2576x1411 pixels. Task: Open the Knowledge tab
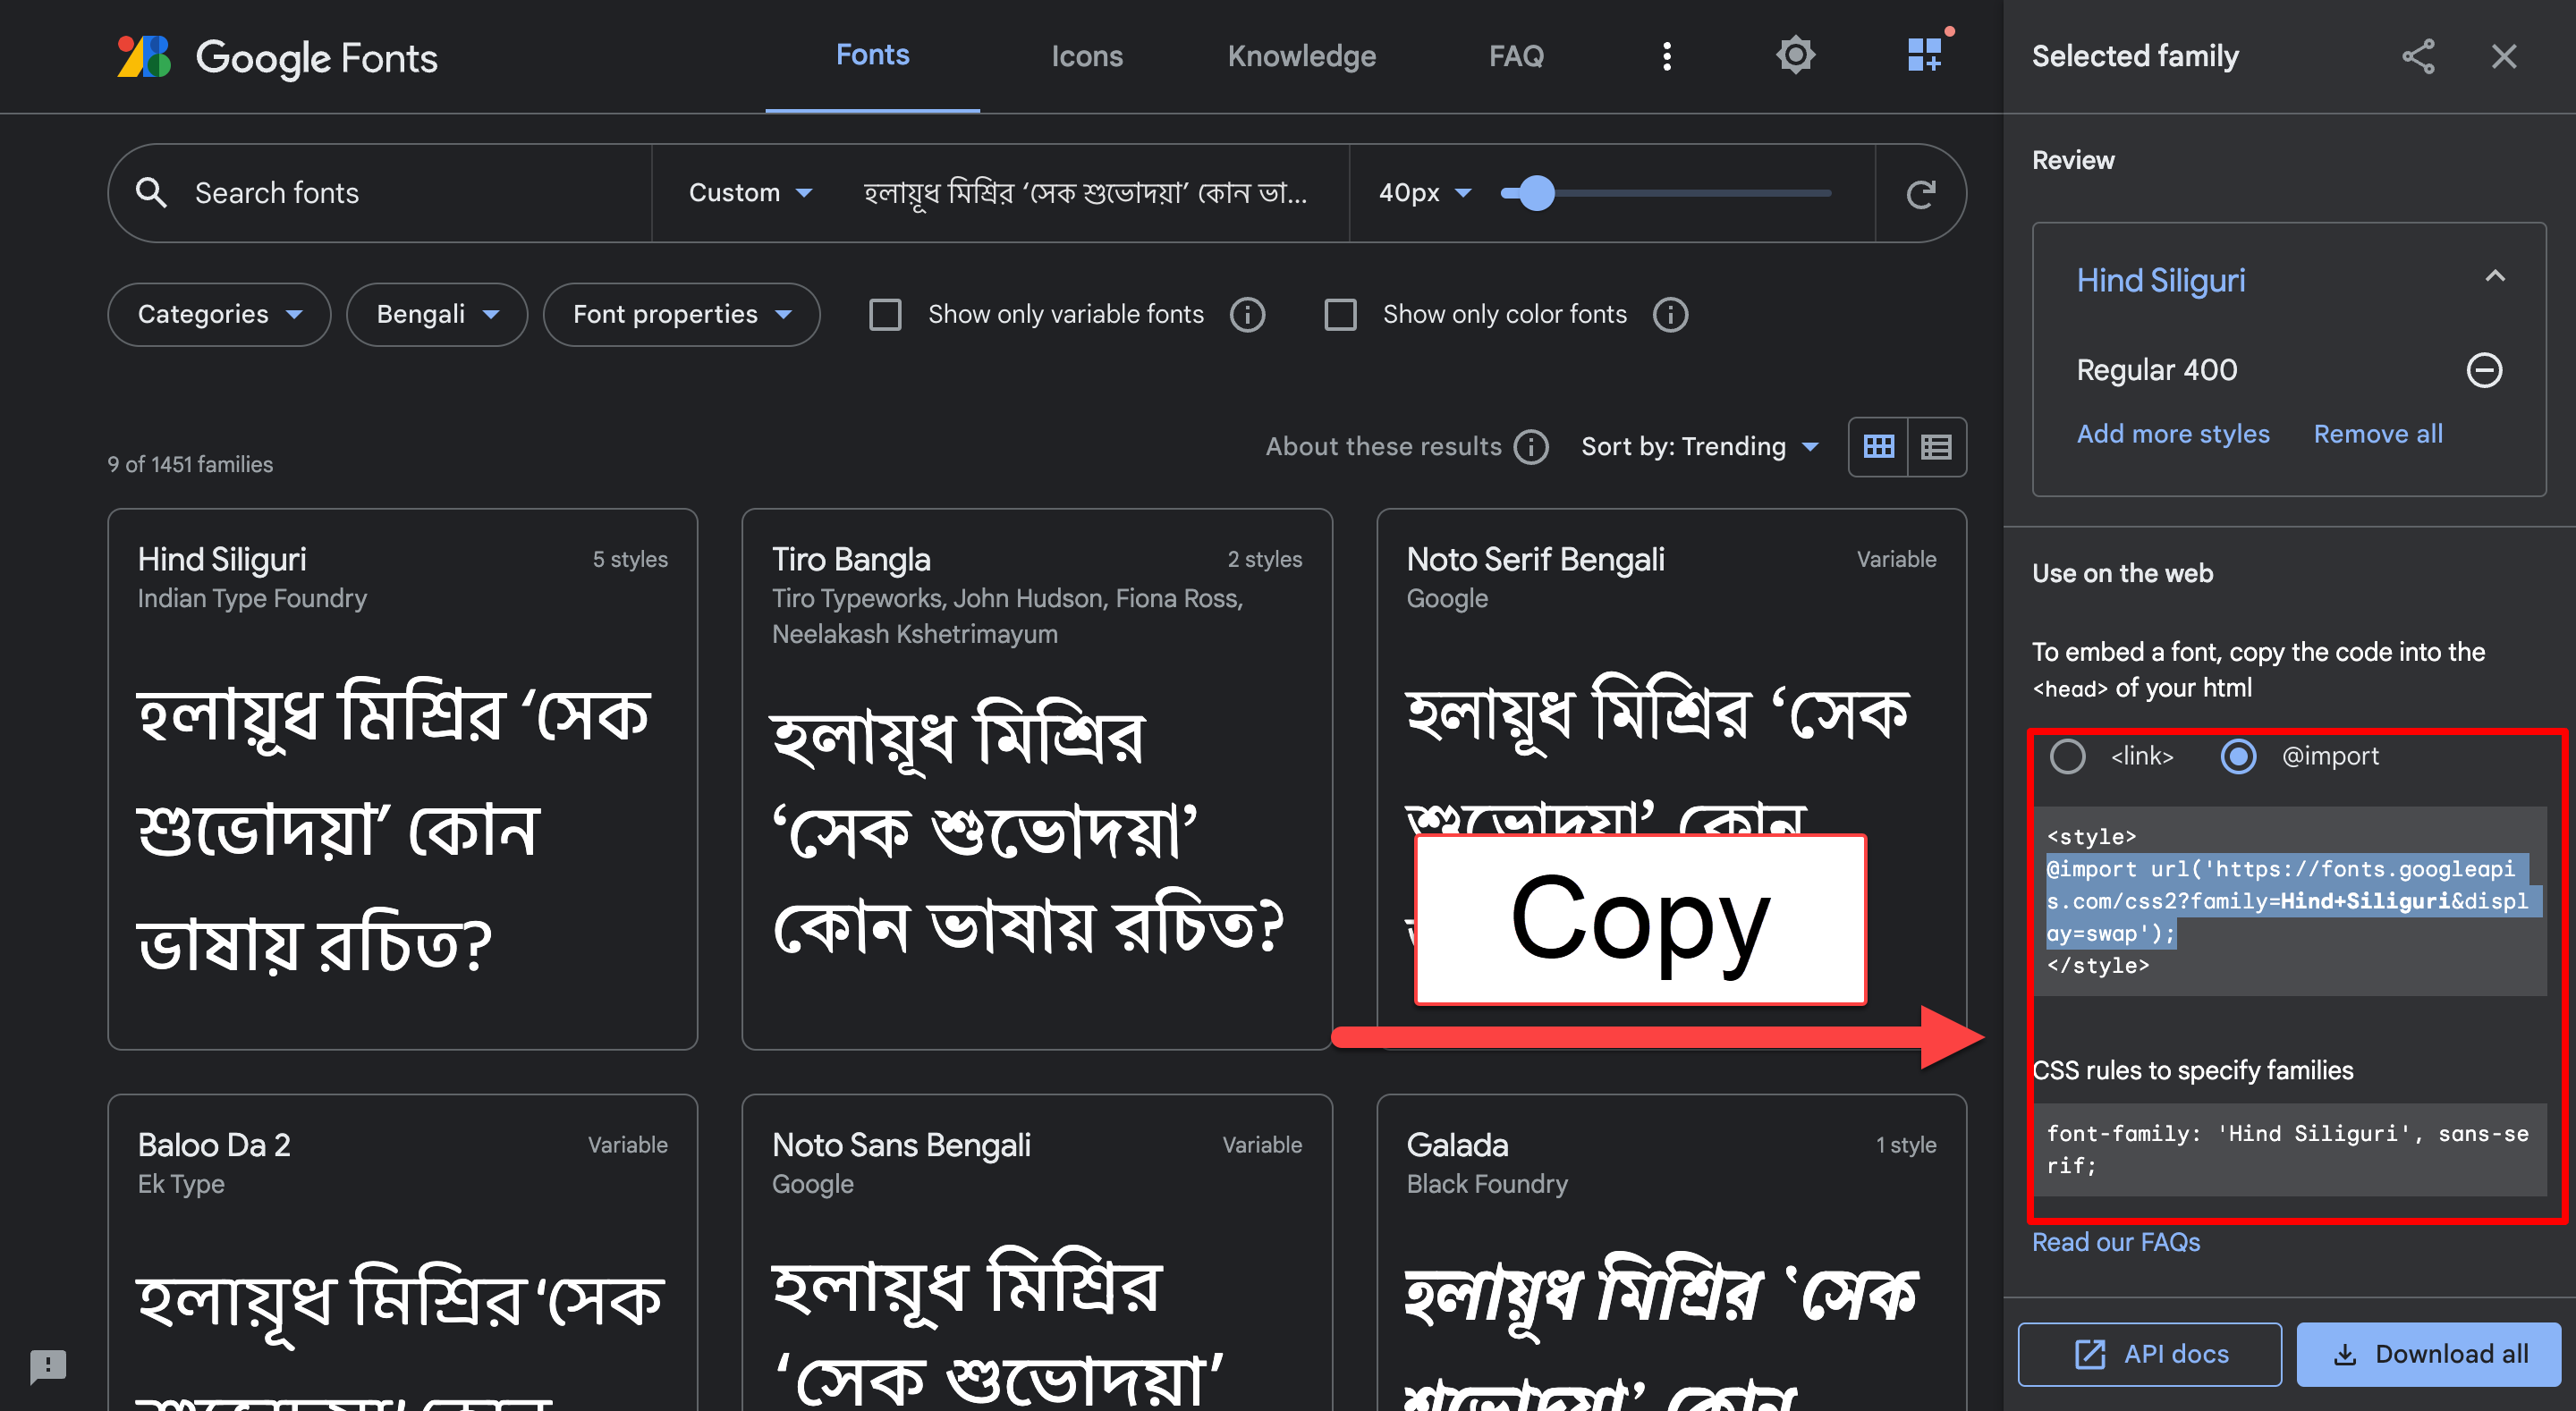point(1301,56)
